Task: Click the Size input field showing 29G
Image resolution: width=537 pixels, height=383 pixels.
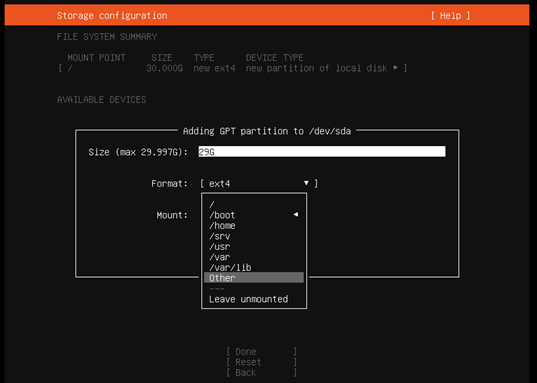Action: [322, 152]
